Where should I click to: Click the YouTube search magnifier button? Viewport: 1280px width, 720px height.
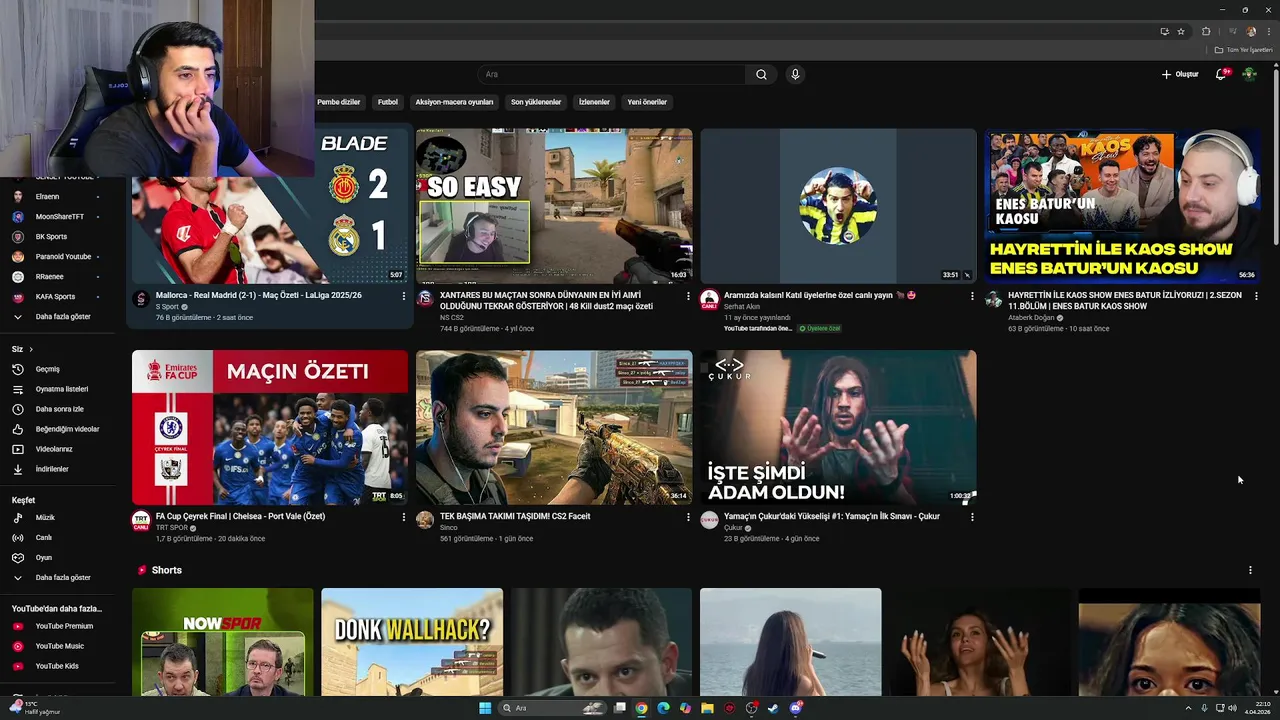(761, 74)
